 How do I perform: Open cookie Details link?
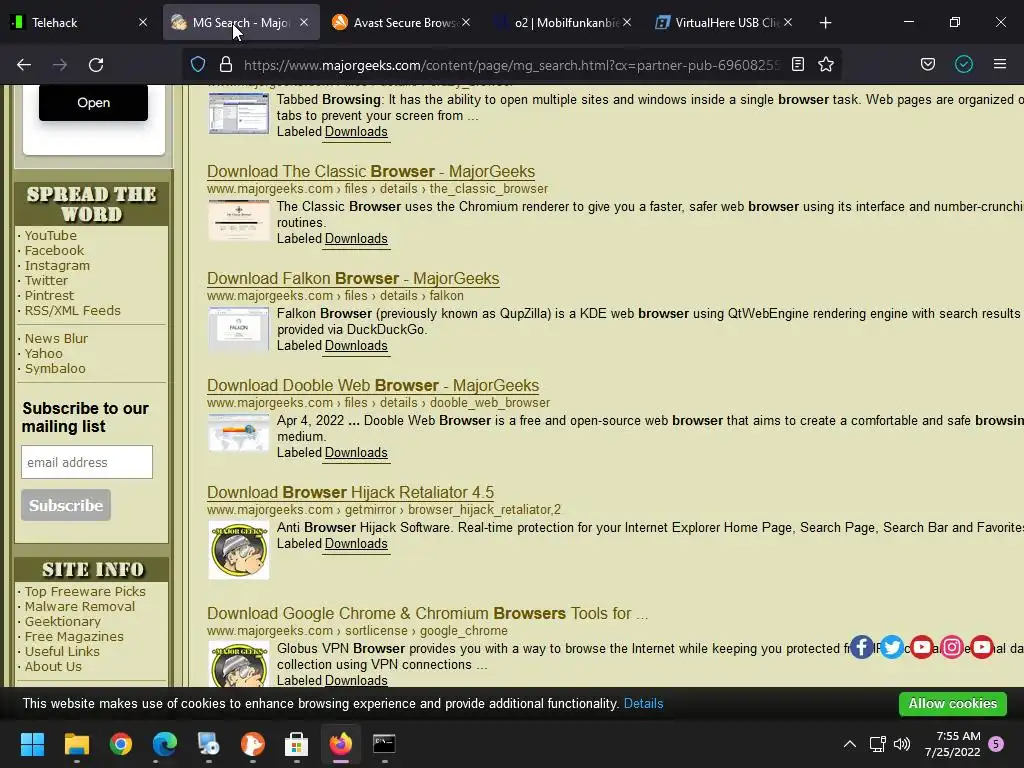click(x=643, y=703)
